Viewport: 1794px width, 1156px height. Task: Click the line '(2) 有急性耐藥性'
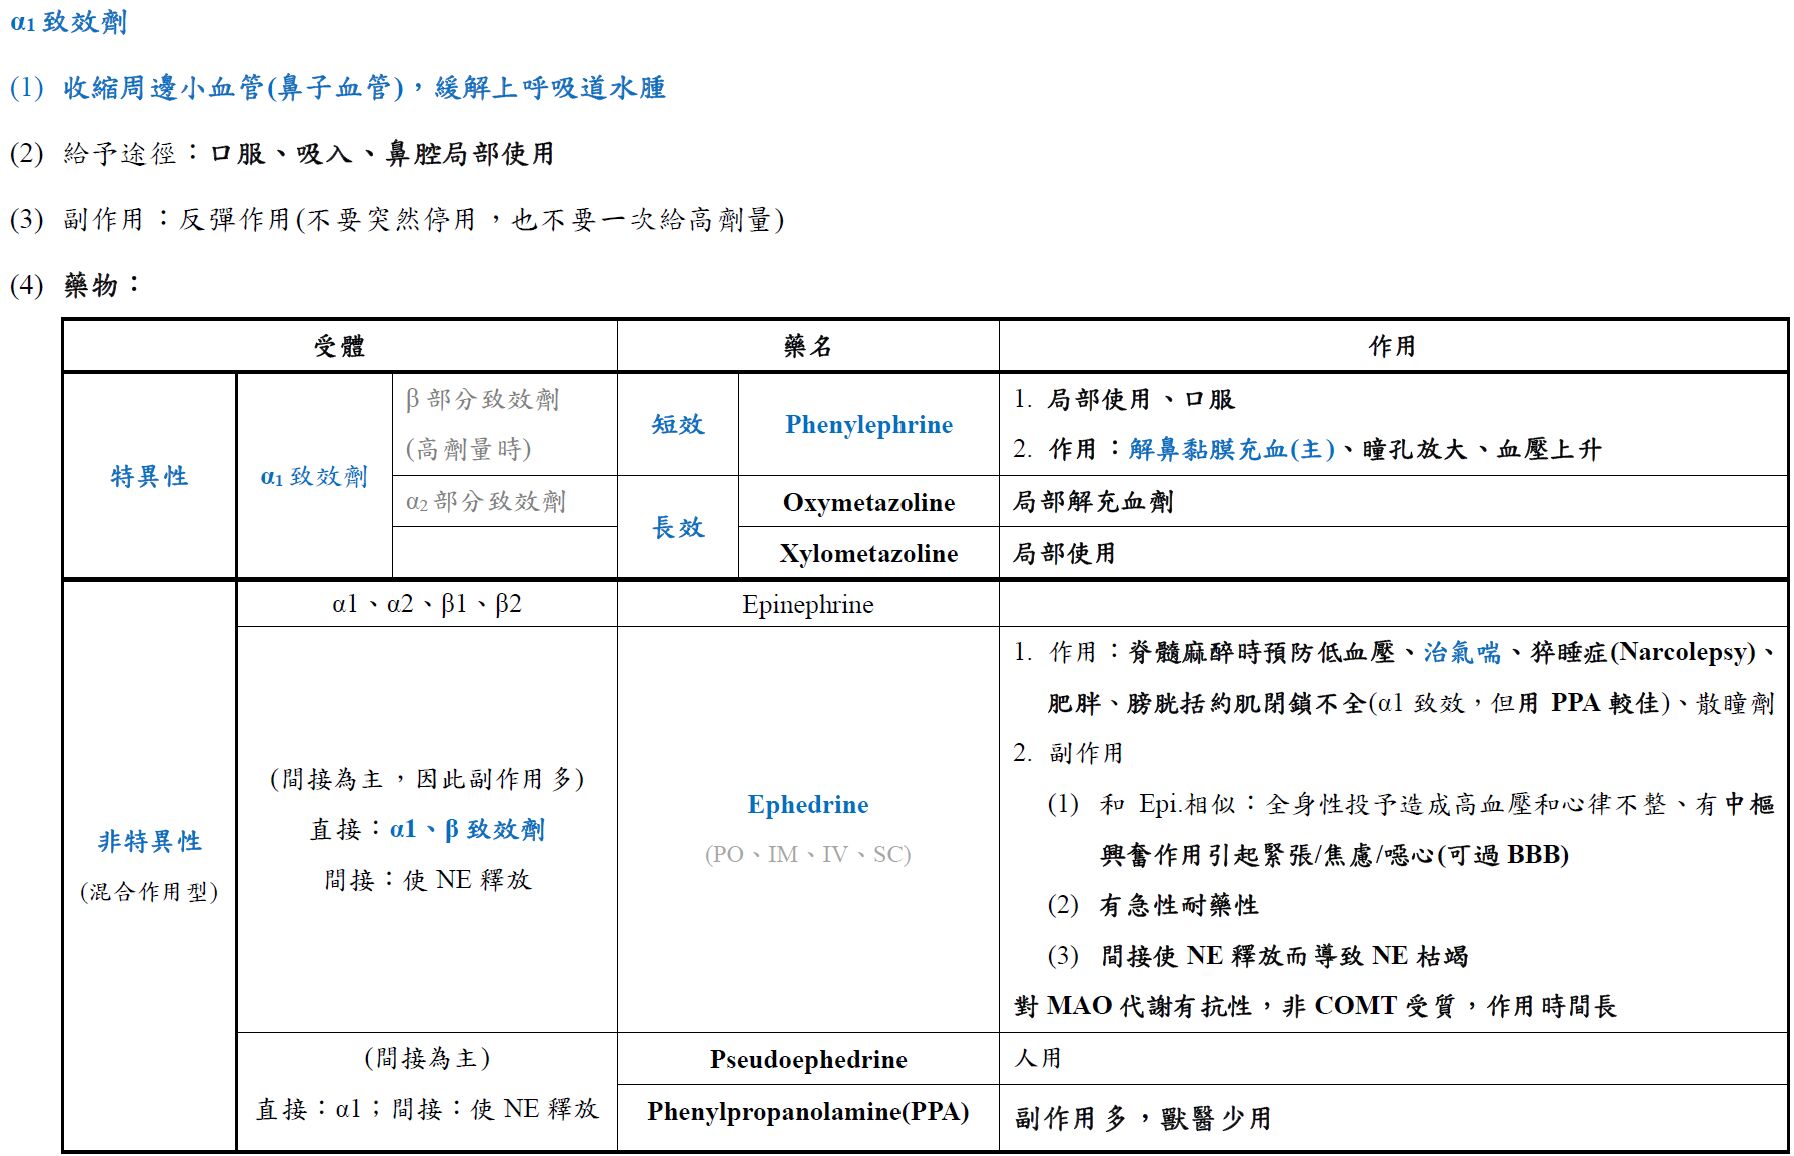(1153, 906)
